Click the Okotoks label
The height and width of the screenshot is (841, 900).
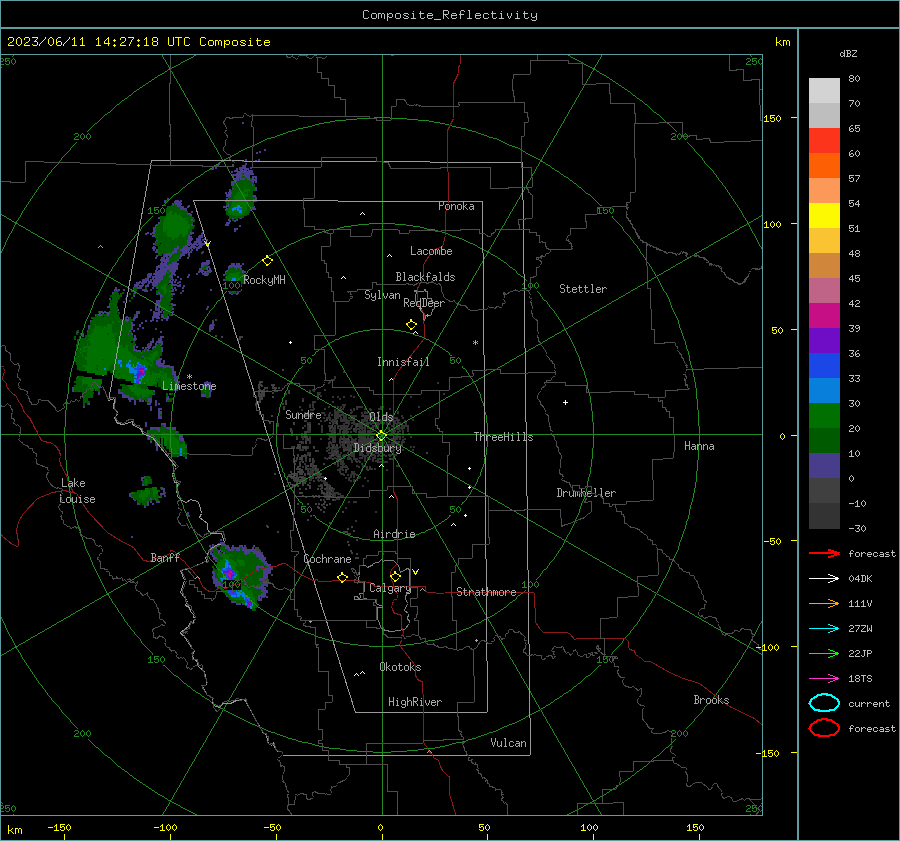click(400, 667)
